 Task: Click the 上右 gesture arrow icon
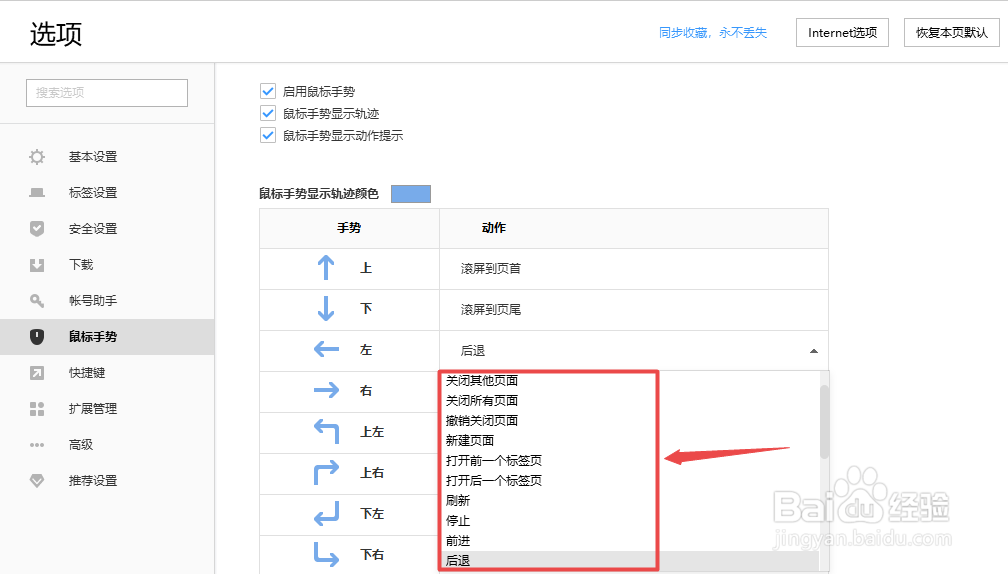tap(326, 472)
